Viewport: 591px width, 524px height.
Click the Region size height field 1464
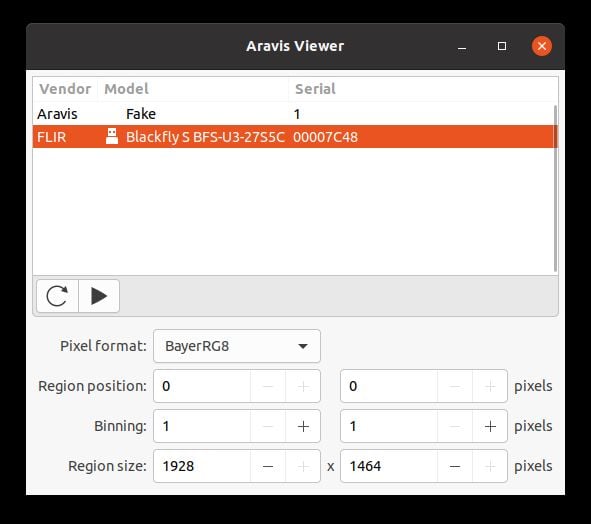(389, 466)
